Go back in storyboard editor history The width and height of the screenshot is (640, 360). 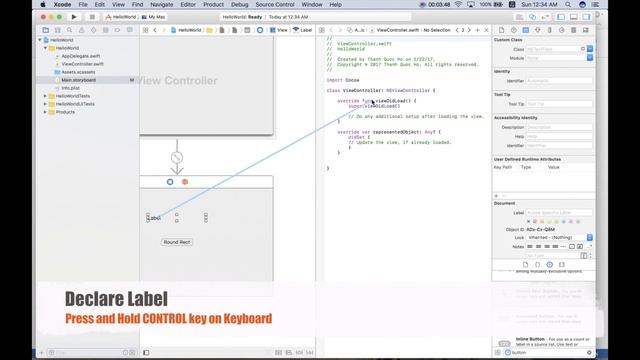point(155,30)
